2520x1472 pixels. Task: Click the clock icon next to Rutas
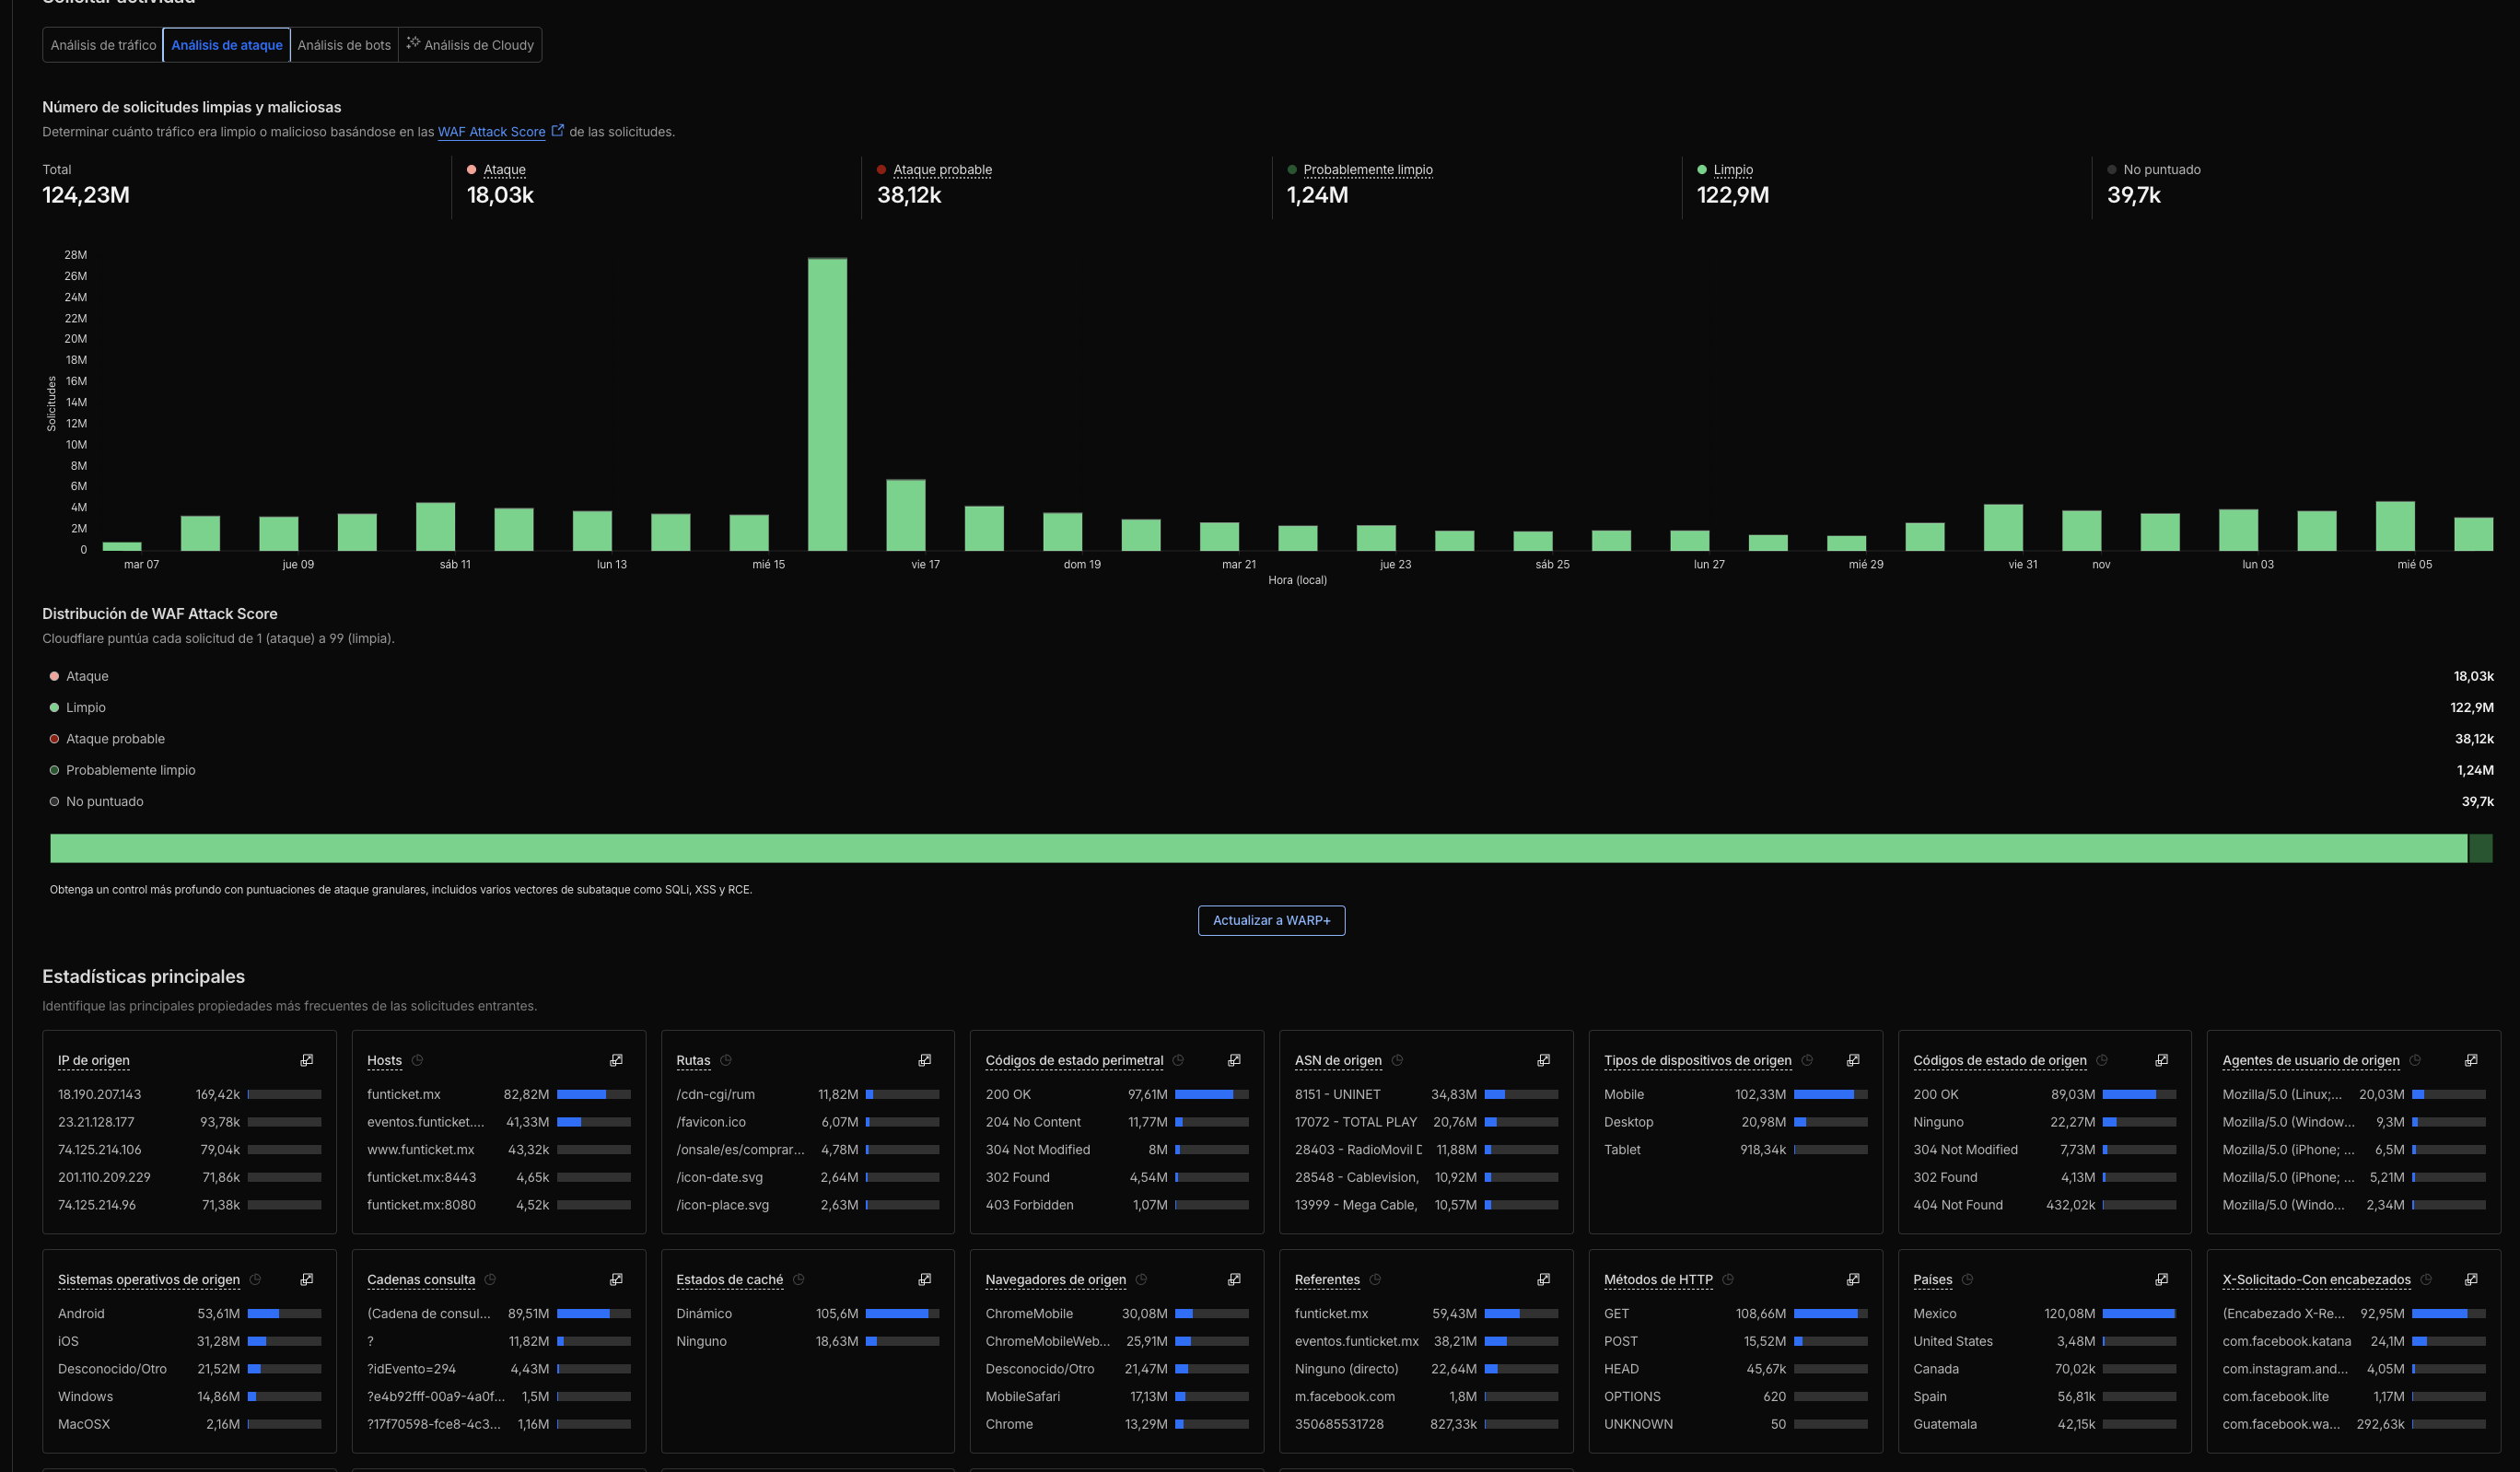tap(726, 1060)
